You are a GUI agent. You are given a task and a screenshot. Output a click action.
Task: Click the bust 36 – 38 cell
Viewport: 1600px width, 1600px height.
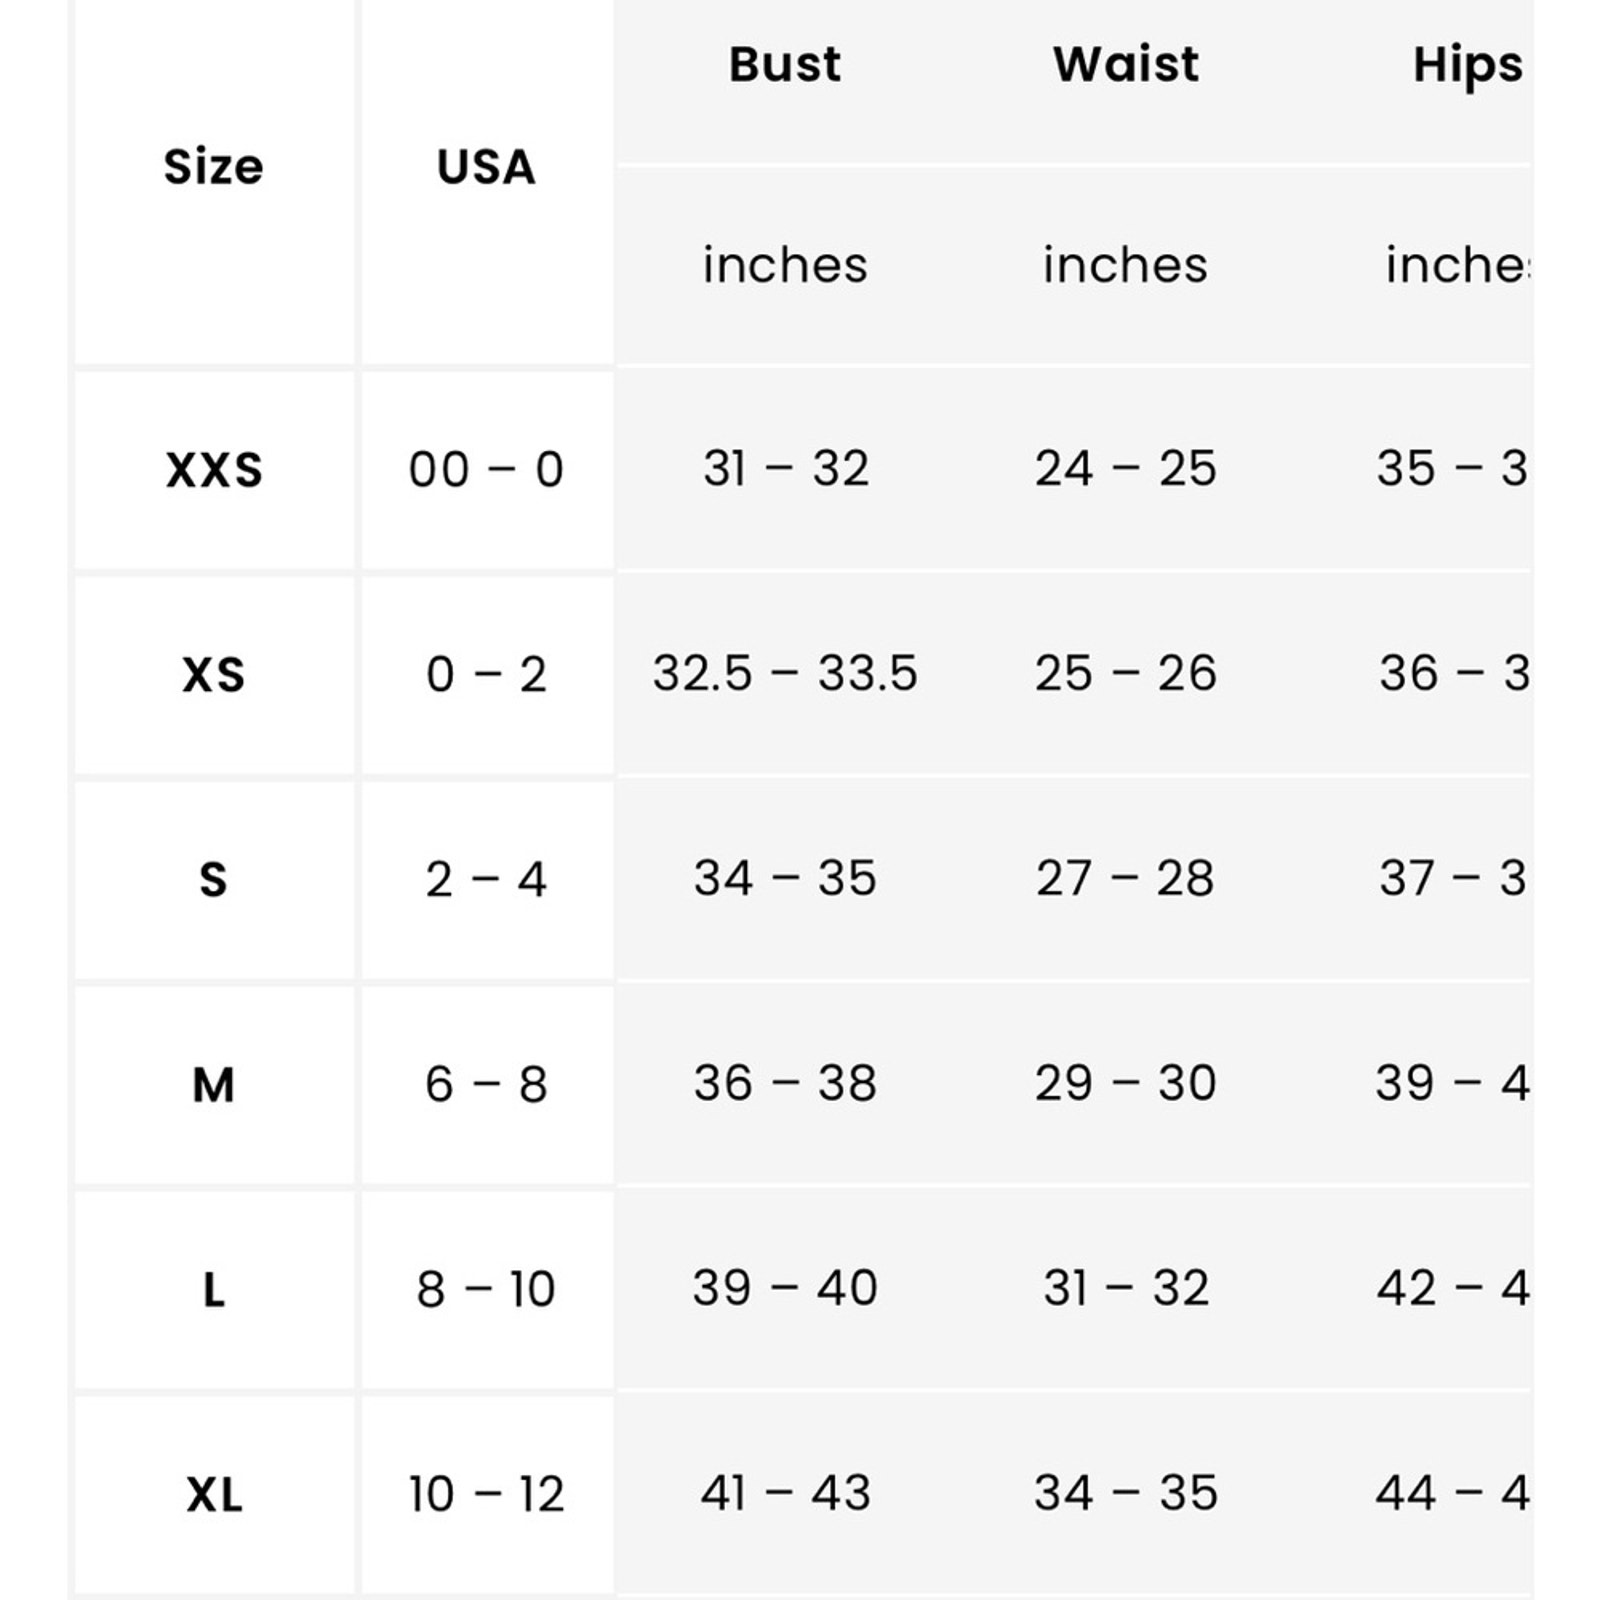coord(785,1083)
